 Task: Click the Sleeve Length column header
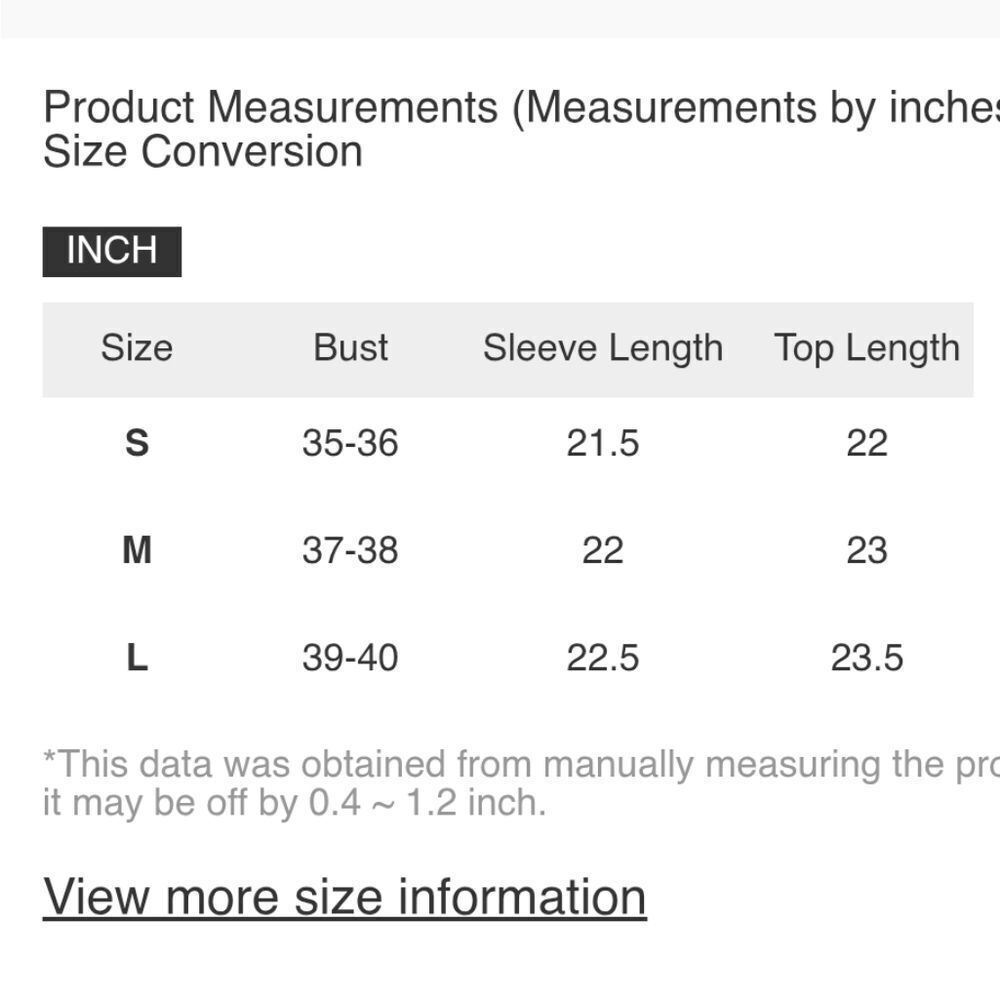pos(602,348)
